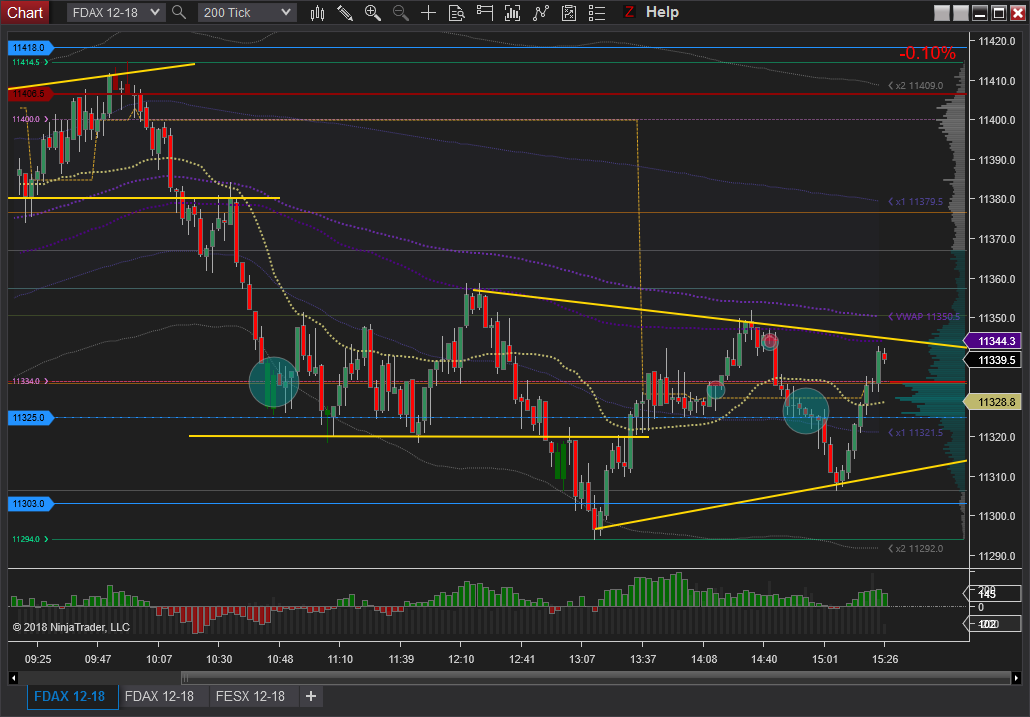Click the scrollbar left arrow
Image resolution: width=1030 pixels, height=717 pixels.
coord(13,678)
